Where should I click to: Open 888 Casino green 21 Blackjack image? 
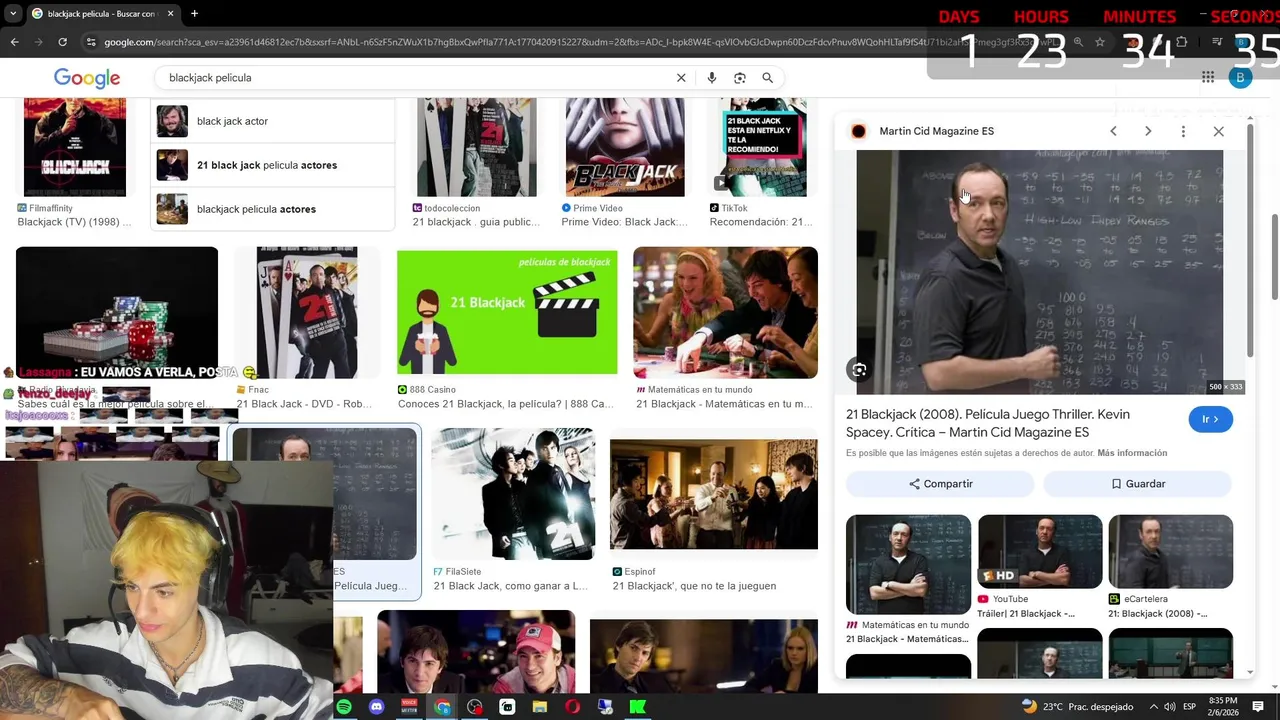click(x=507, y=312)
